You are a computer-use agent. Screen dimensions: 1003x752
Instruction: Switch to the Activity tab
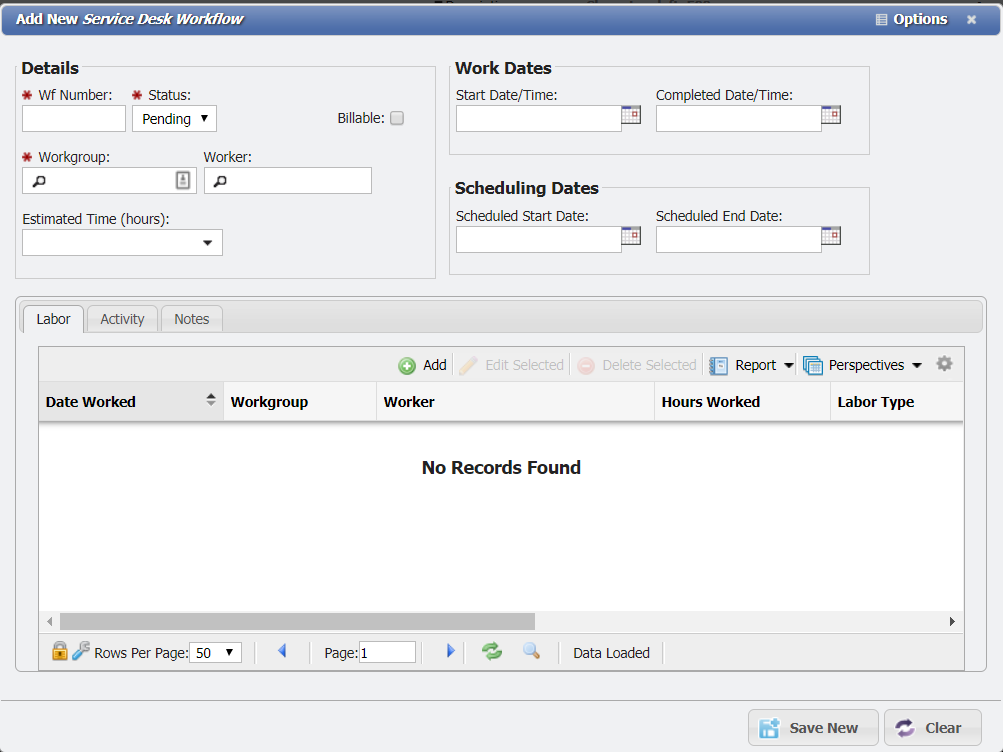[x=122, y=318]
